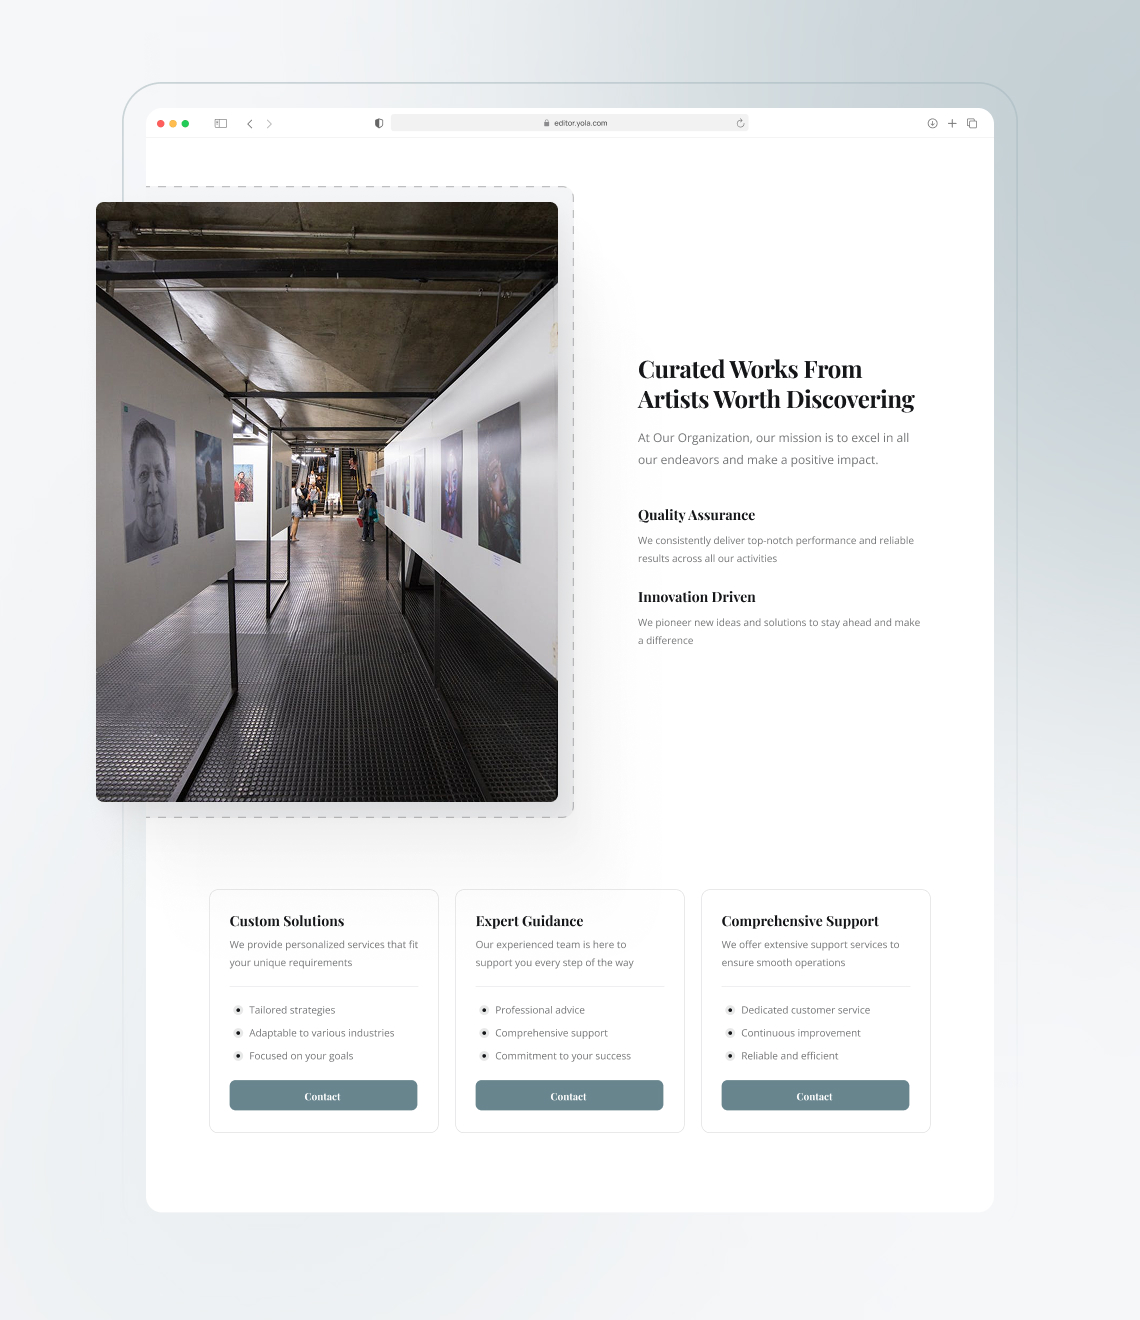The width and height of the screenshot is (1140, 1320).
Task: Navigate back using the left arrow
Action: (x=250, y=123)
